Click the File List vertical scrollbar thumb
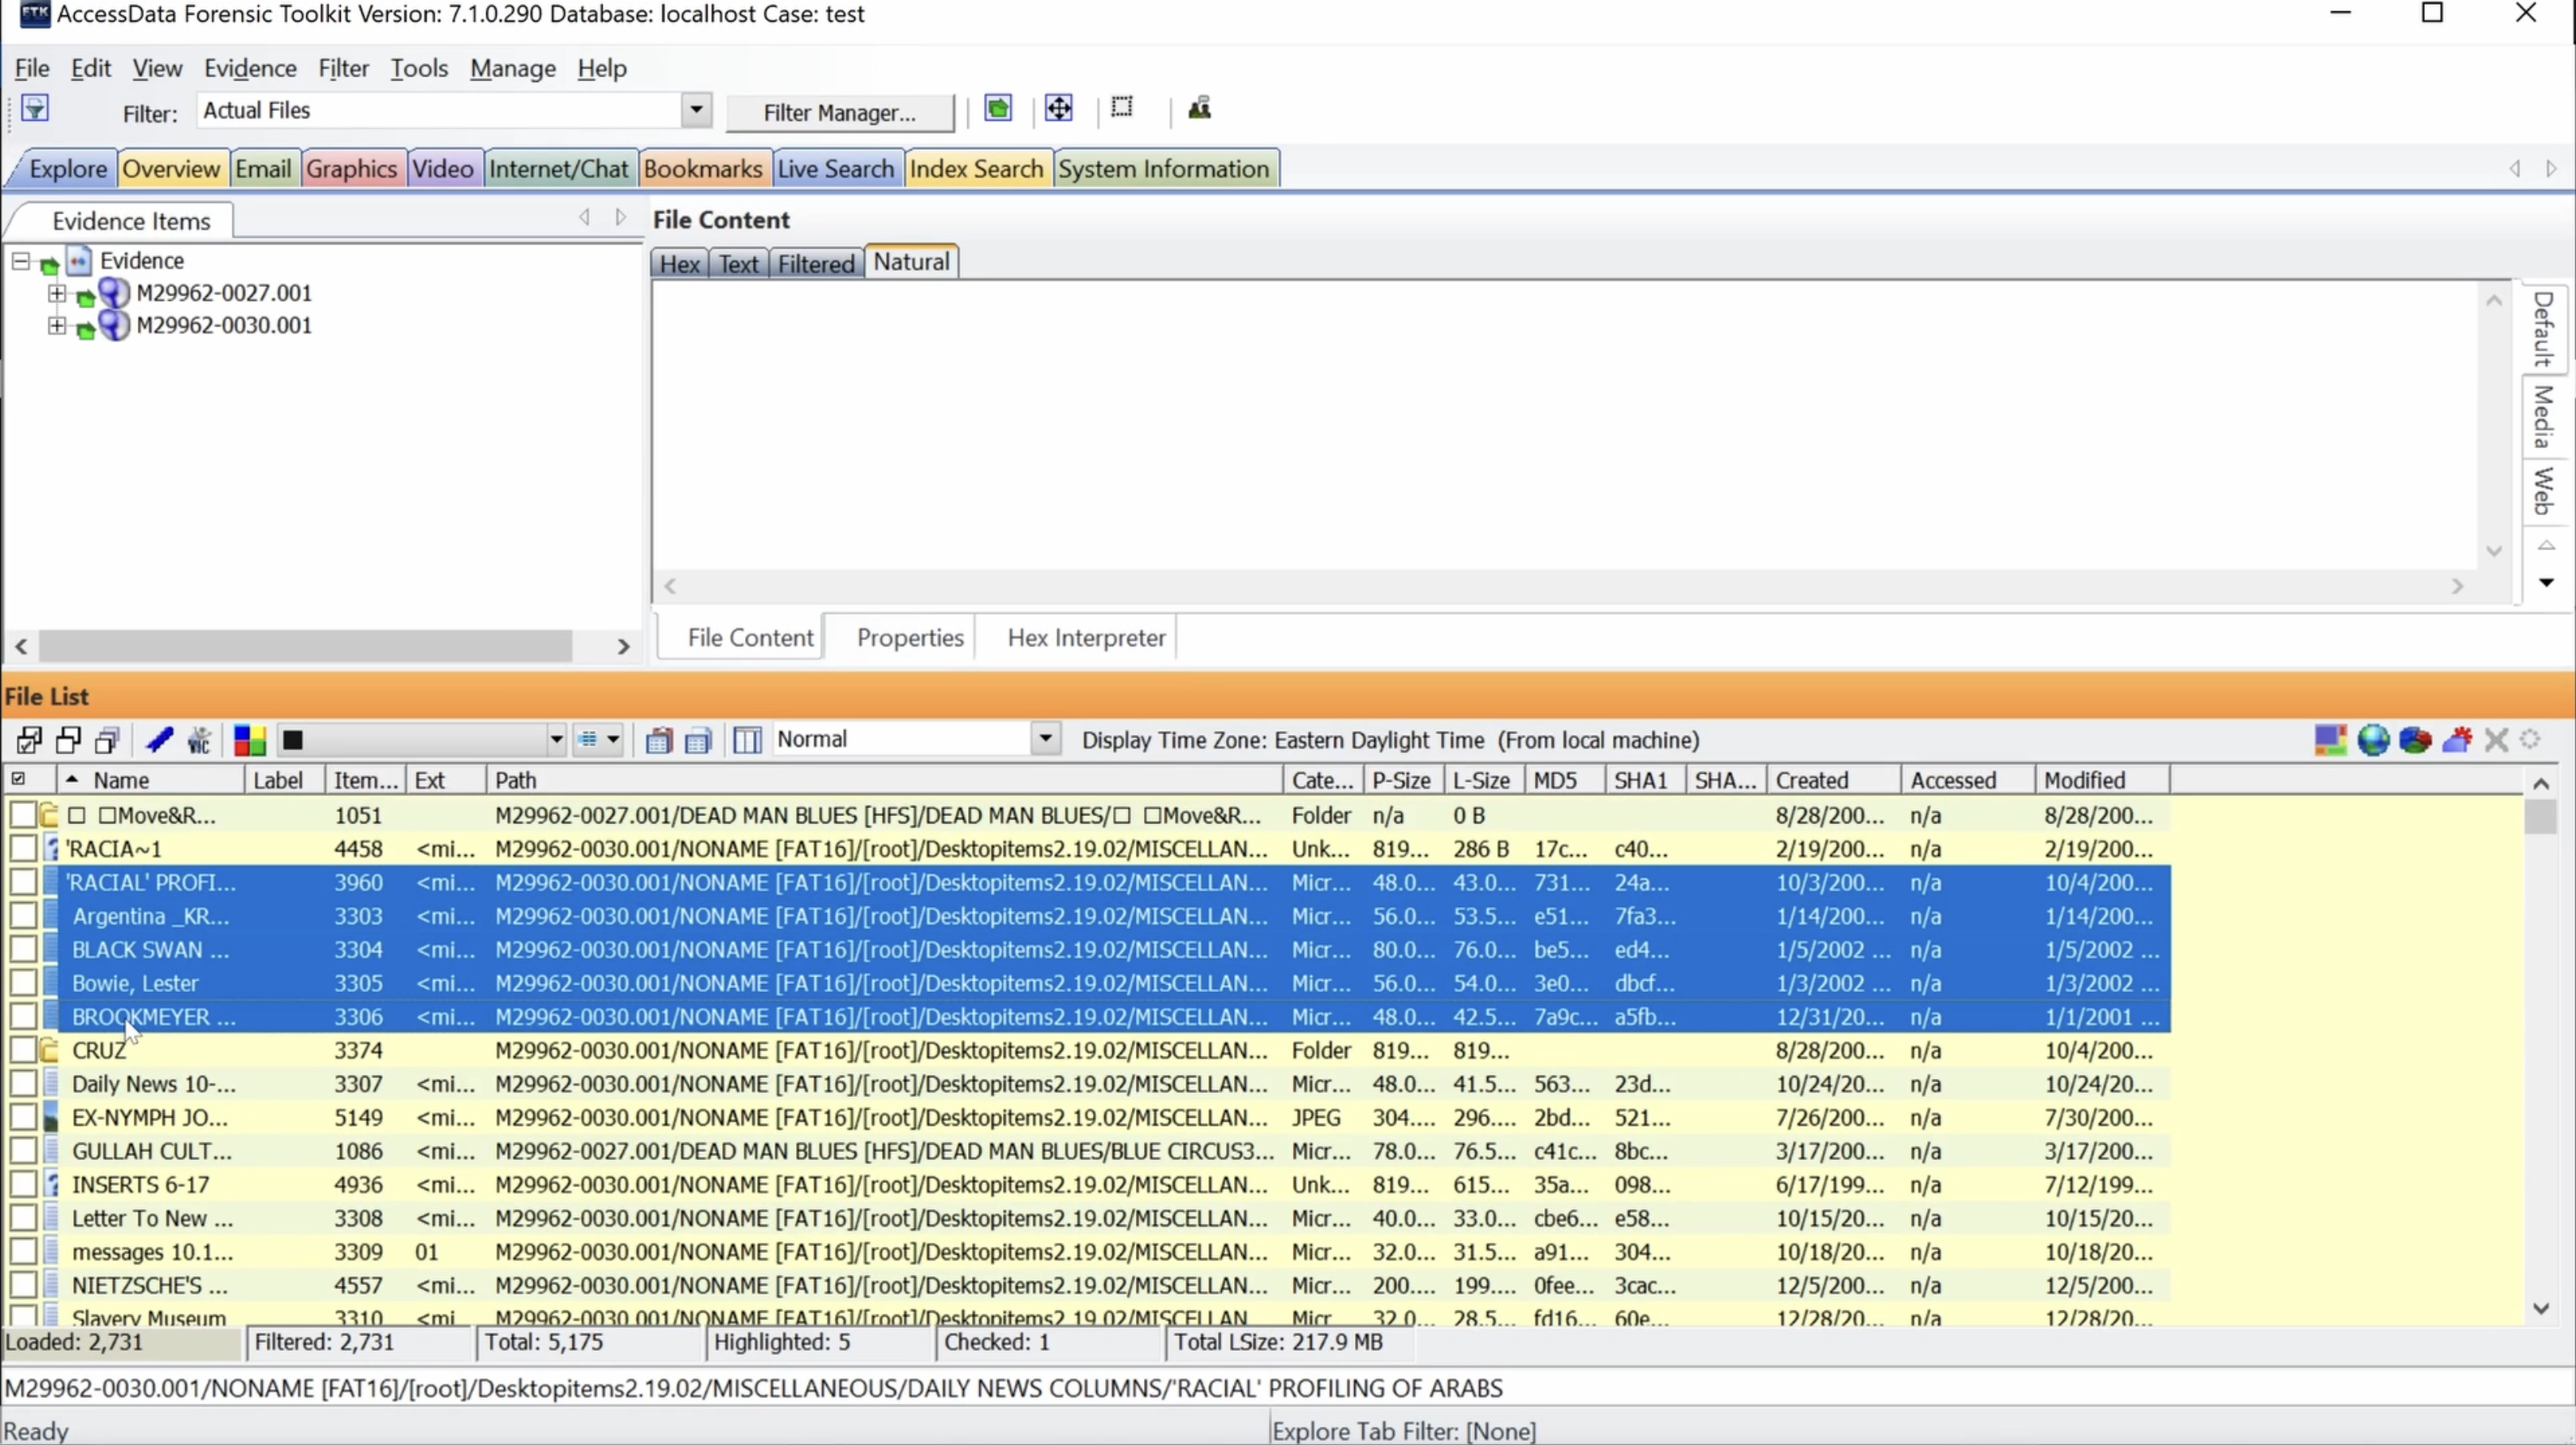2576x1445 pixels. tap(2540, 817)
